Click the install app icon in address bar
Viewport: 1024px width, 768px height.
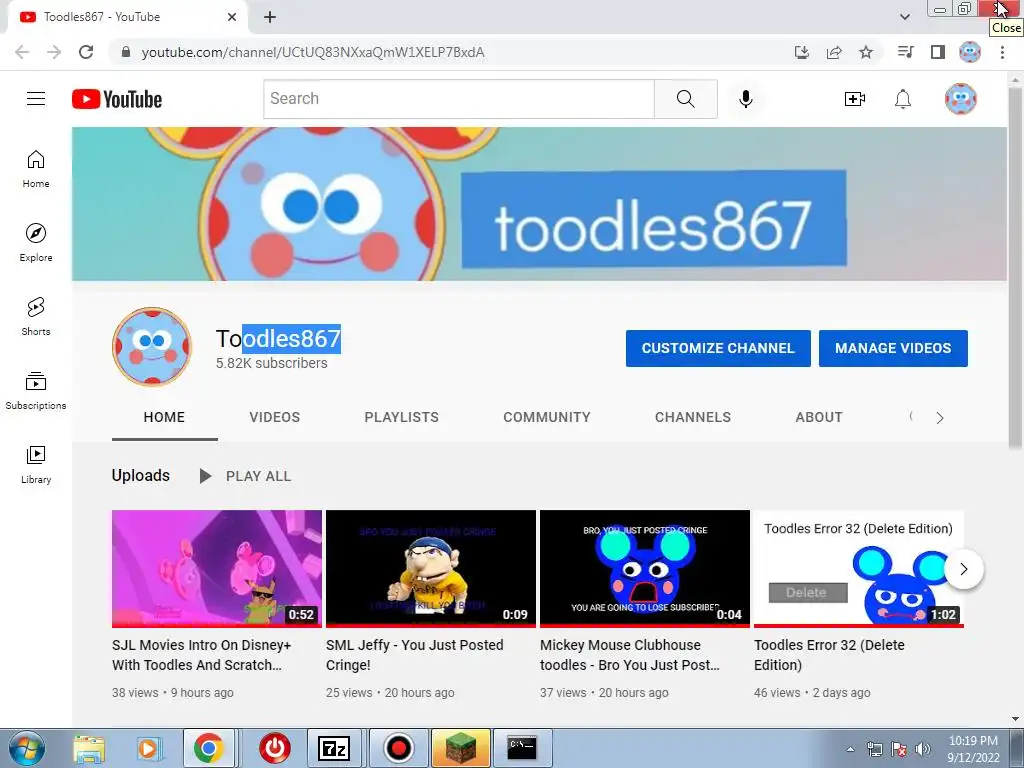click(802, 52)
